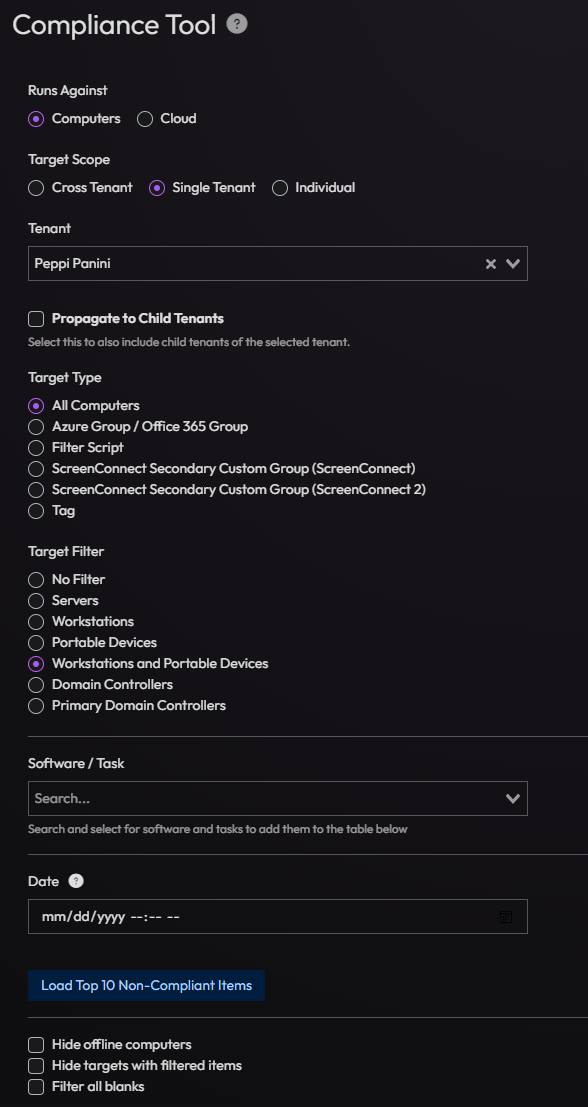The width and height of the screenshot is (588, 1107).
Task: Expand the Tenant dropdown chevron
Action: (x=513, y=264)
